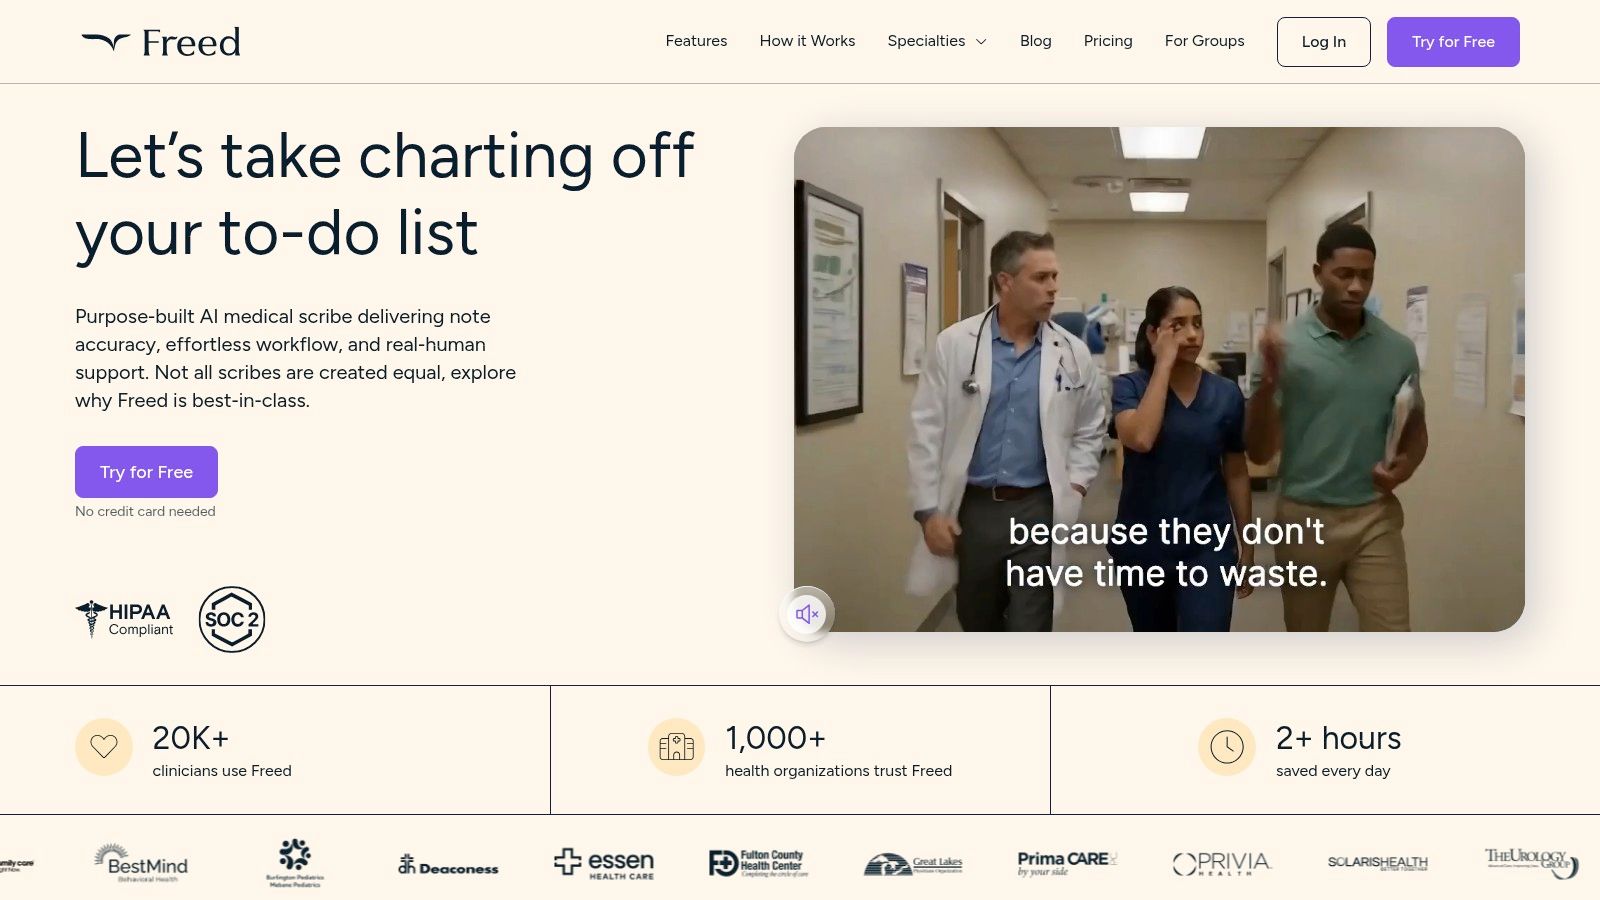Click the essen Health Care logo
This screenshot has height=900, width=1600.
(604, 863)
